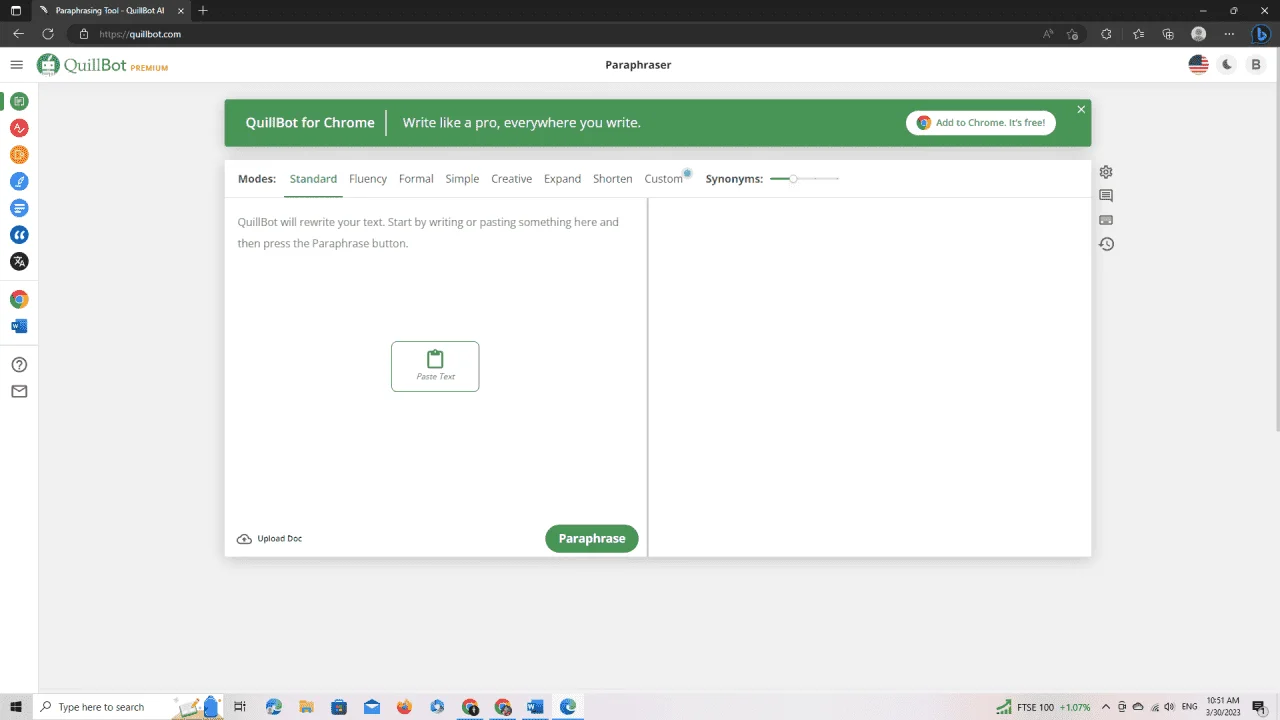Open browser Extensions puzzle icon
This screenshot has width=1280, height=720.
tap(1106, 34)
